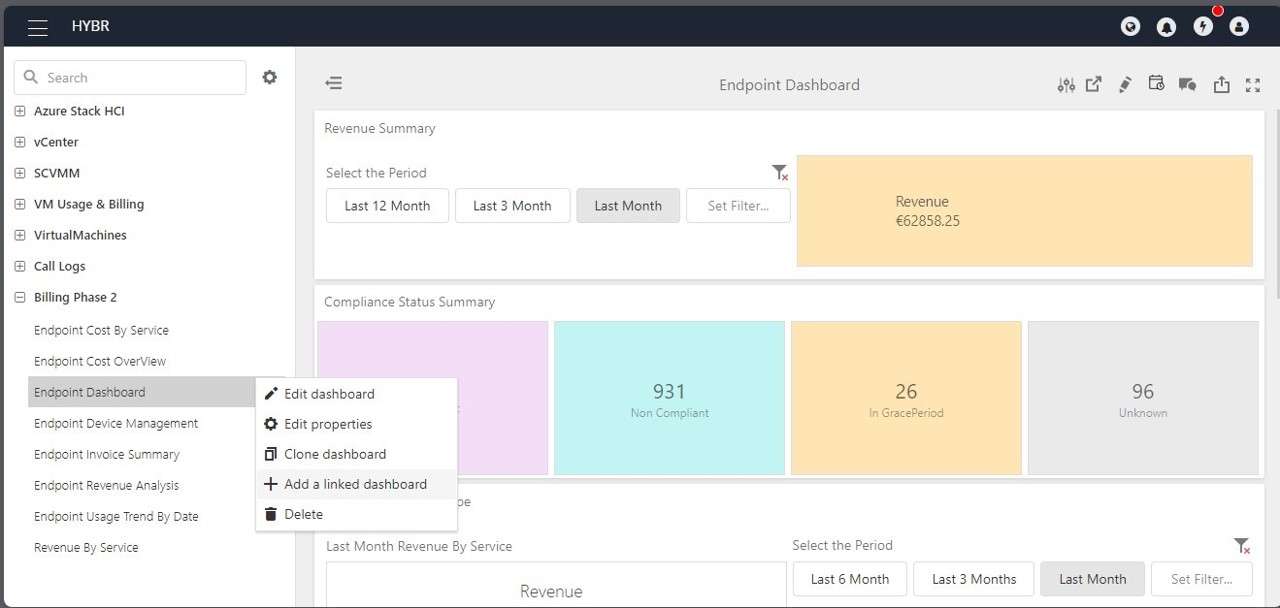Click Set Filter field in Revenue Summary

pos(738,206)
